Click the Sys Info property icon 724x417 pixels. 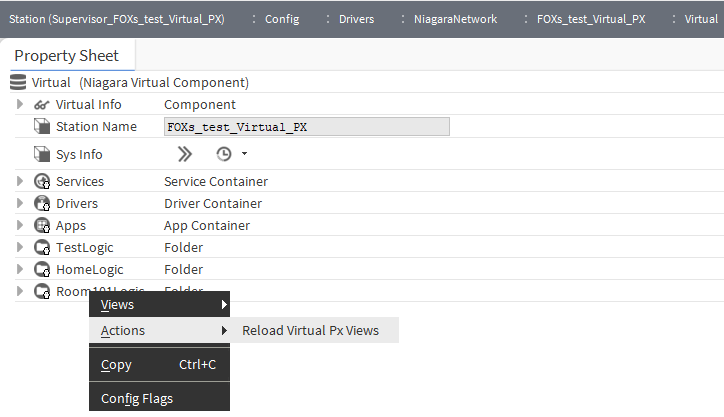(42, 154)
